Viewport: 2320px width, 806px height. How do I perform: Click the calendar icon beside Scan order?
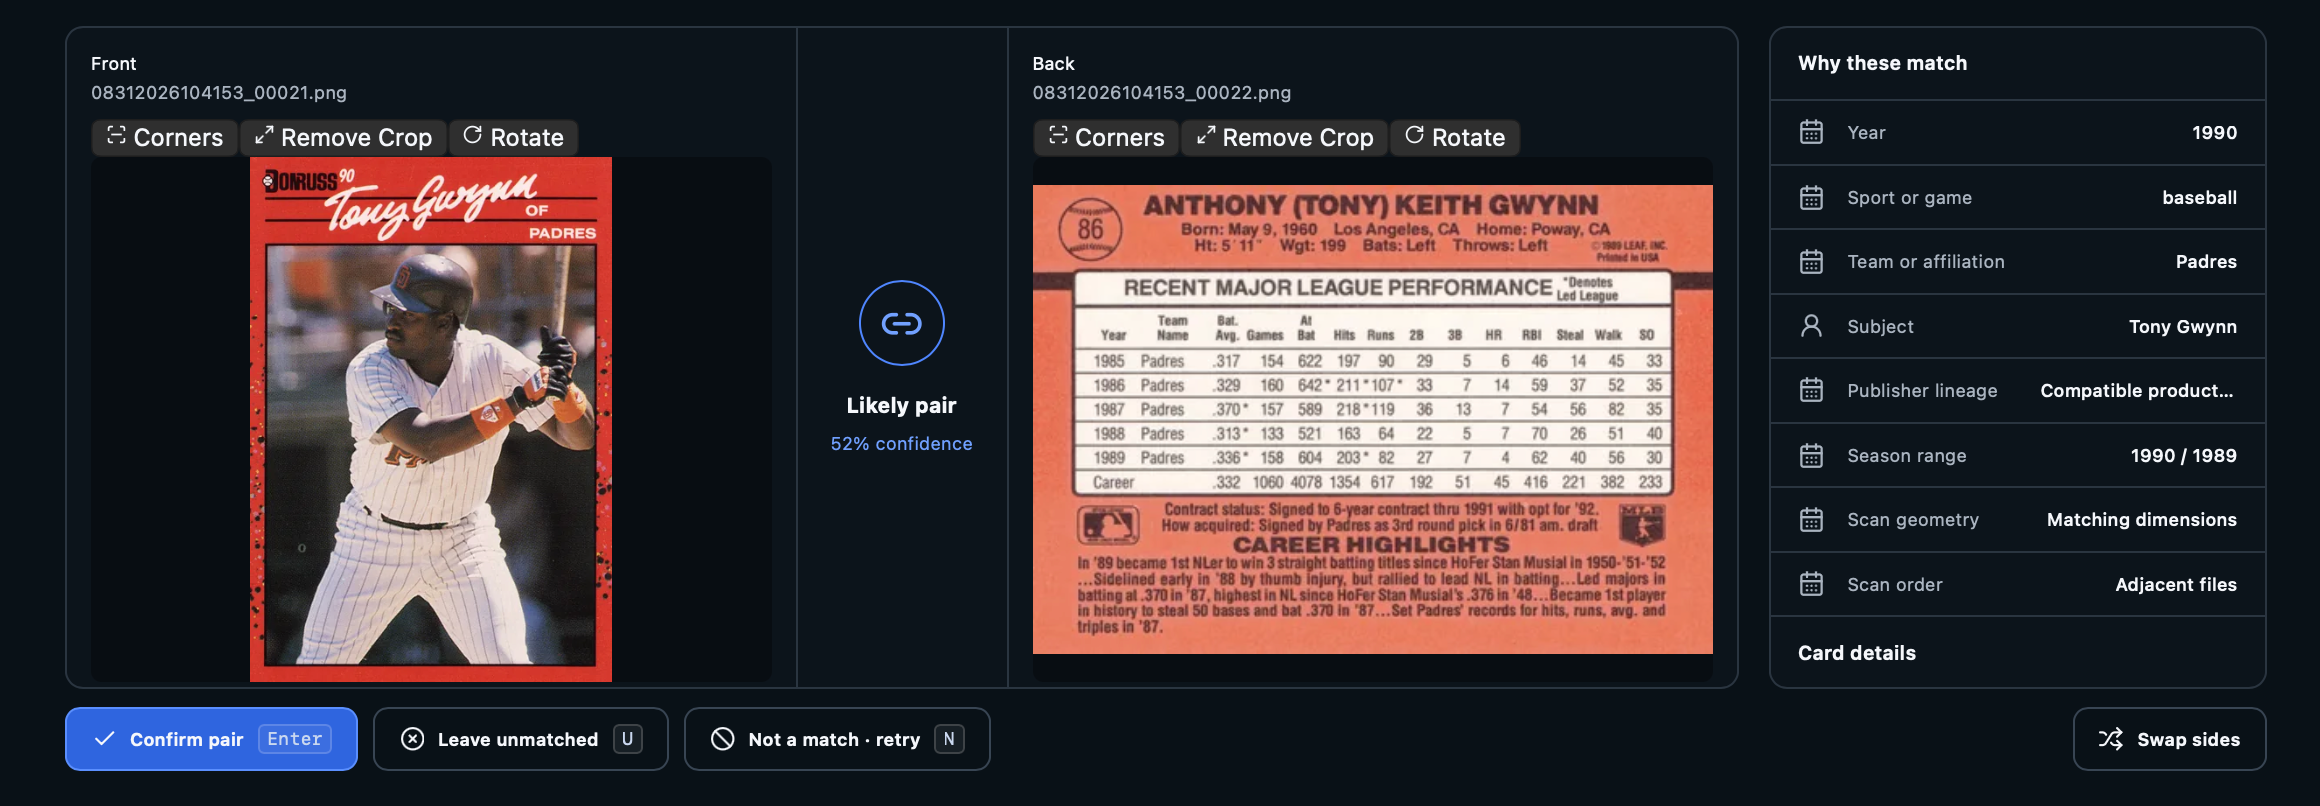[1811, 584]
